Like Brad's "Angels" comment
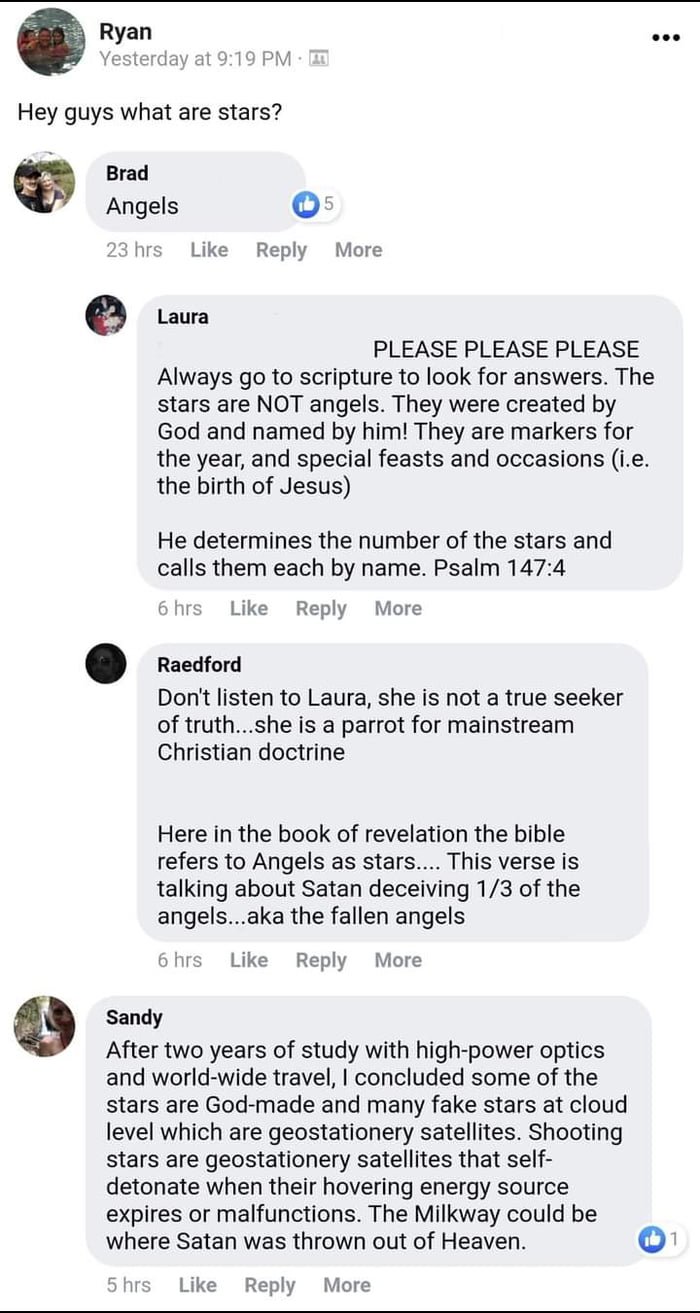Image resolution: width=700 pixels, height=1313 pixels. (x=209, y=250)
